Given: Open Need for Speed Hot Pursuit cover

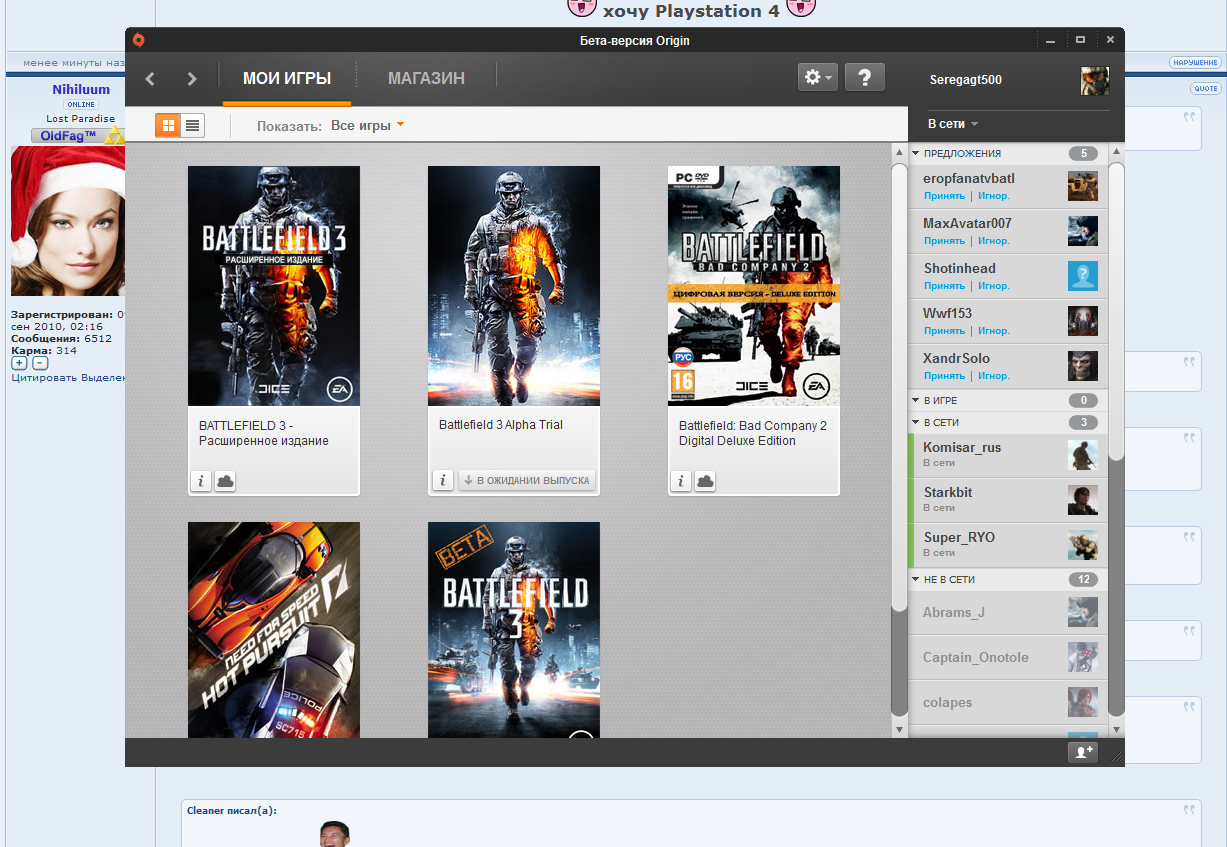Looking at the screenshot, I should [273, 630].
